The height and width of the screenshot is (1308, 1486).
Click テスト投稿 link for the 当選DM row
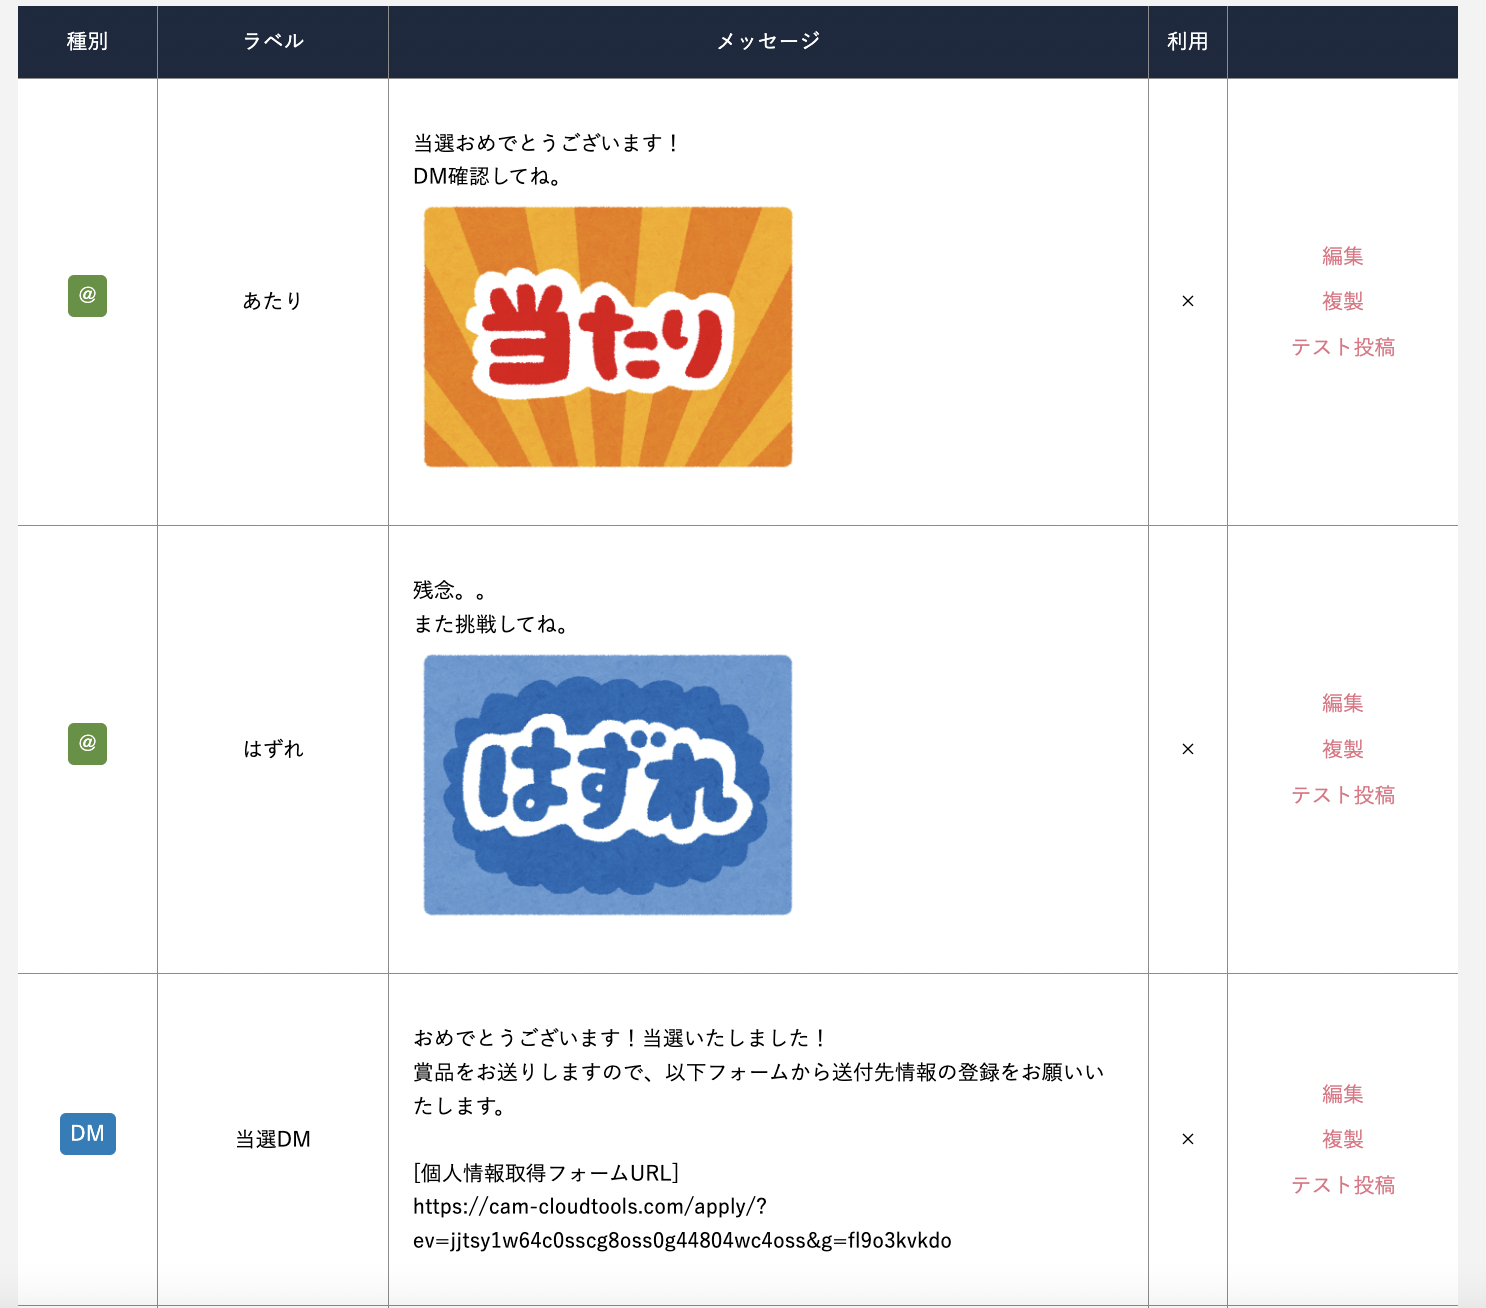coord(1343,1185)
